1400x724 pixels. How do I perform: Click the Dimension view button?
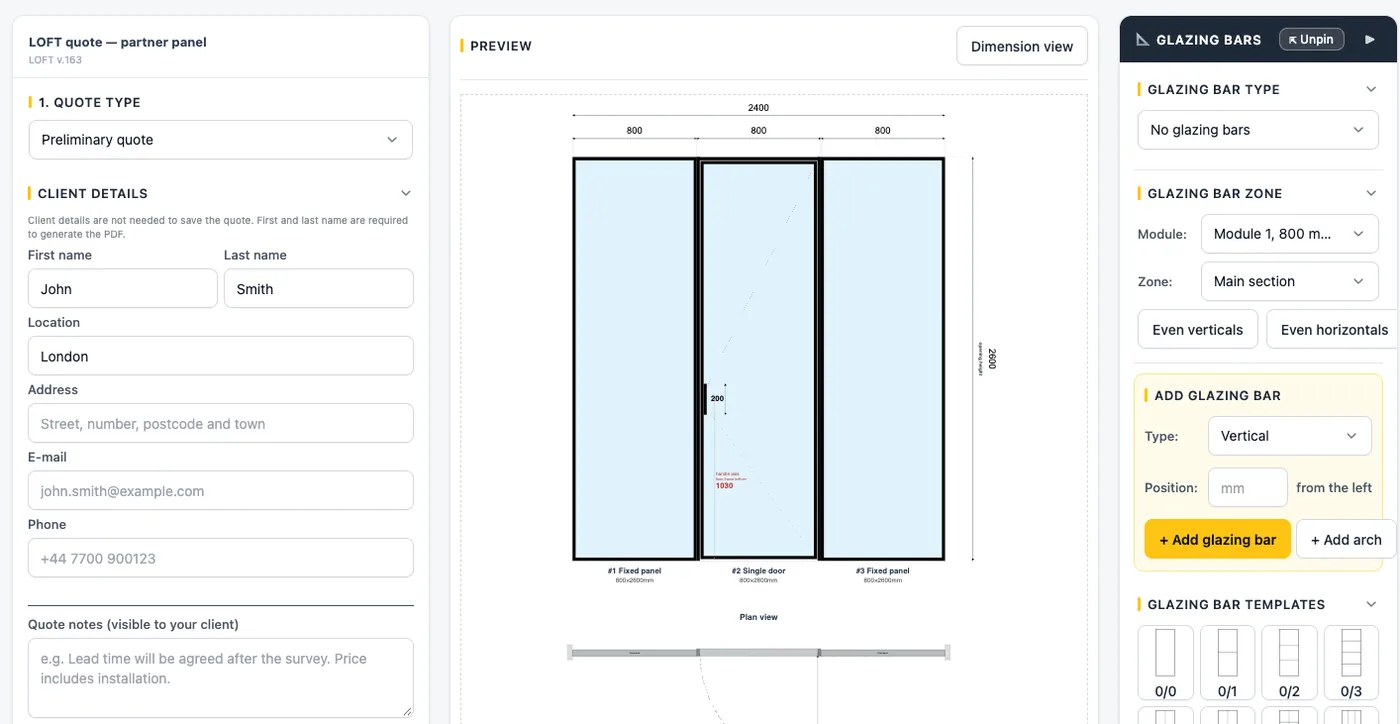(1022, 46)
